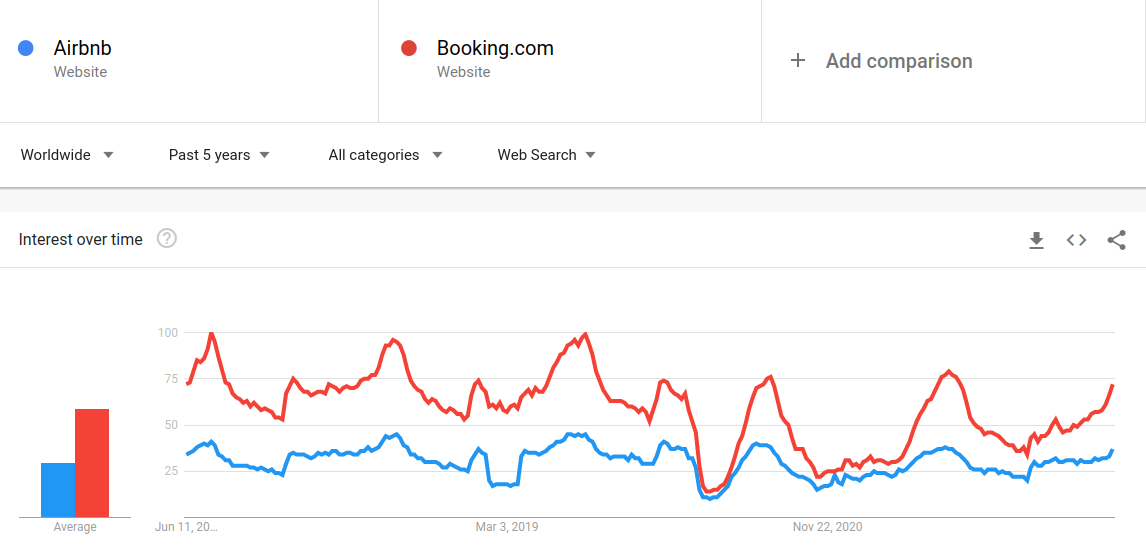Select the red Booking.com average bar
Screen dimensions: 1146x554
pos(92,463)
